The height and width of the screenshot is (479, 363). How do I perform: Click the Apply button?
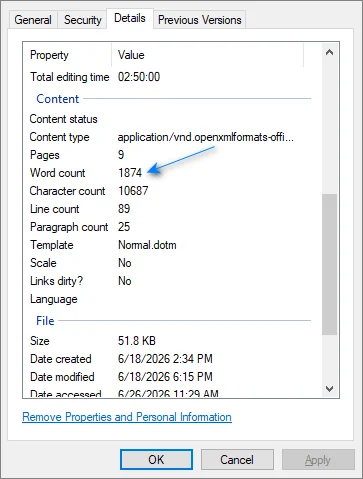[318, 460]
